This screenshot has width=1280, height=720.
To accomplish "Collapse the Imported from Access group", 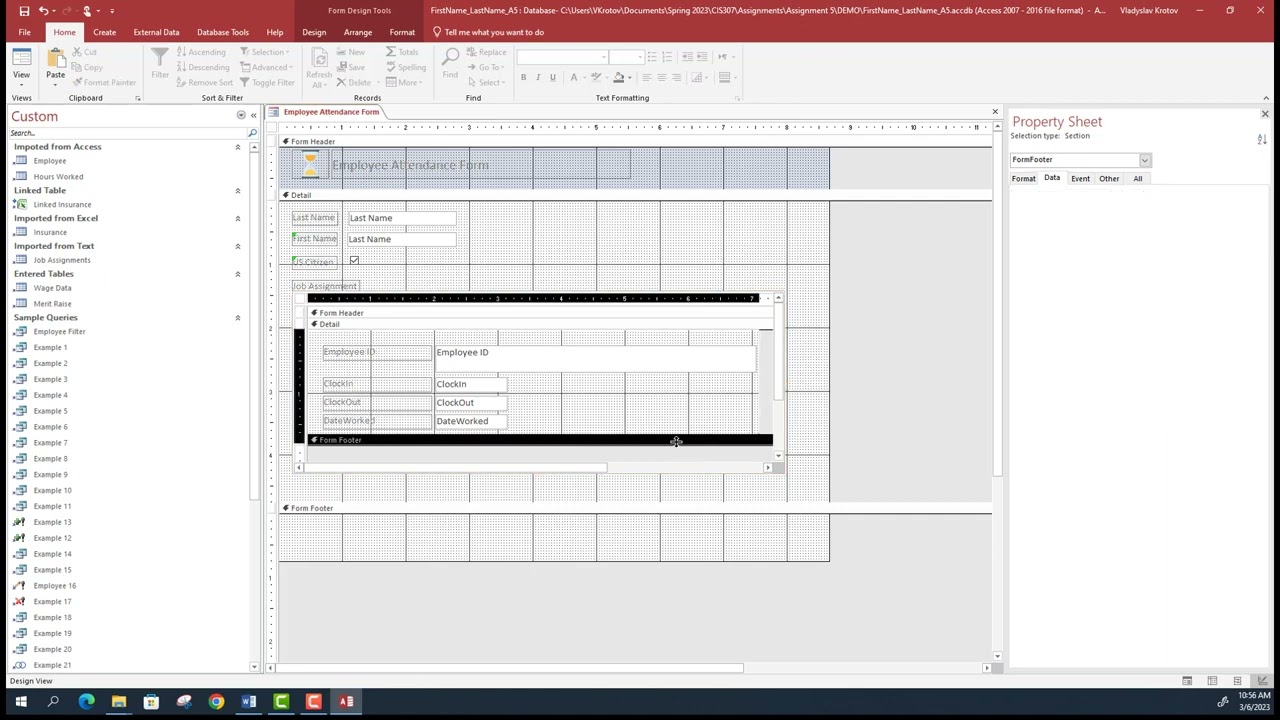I will 238,147.
